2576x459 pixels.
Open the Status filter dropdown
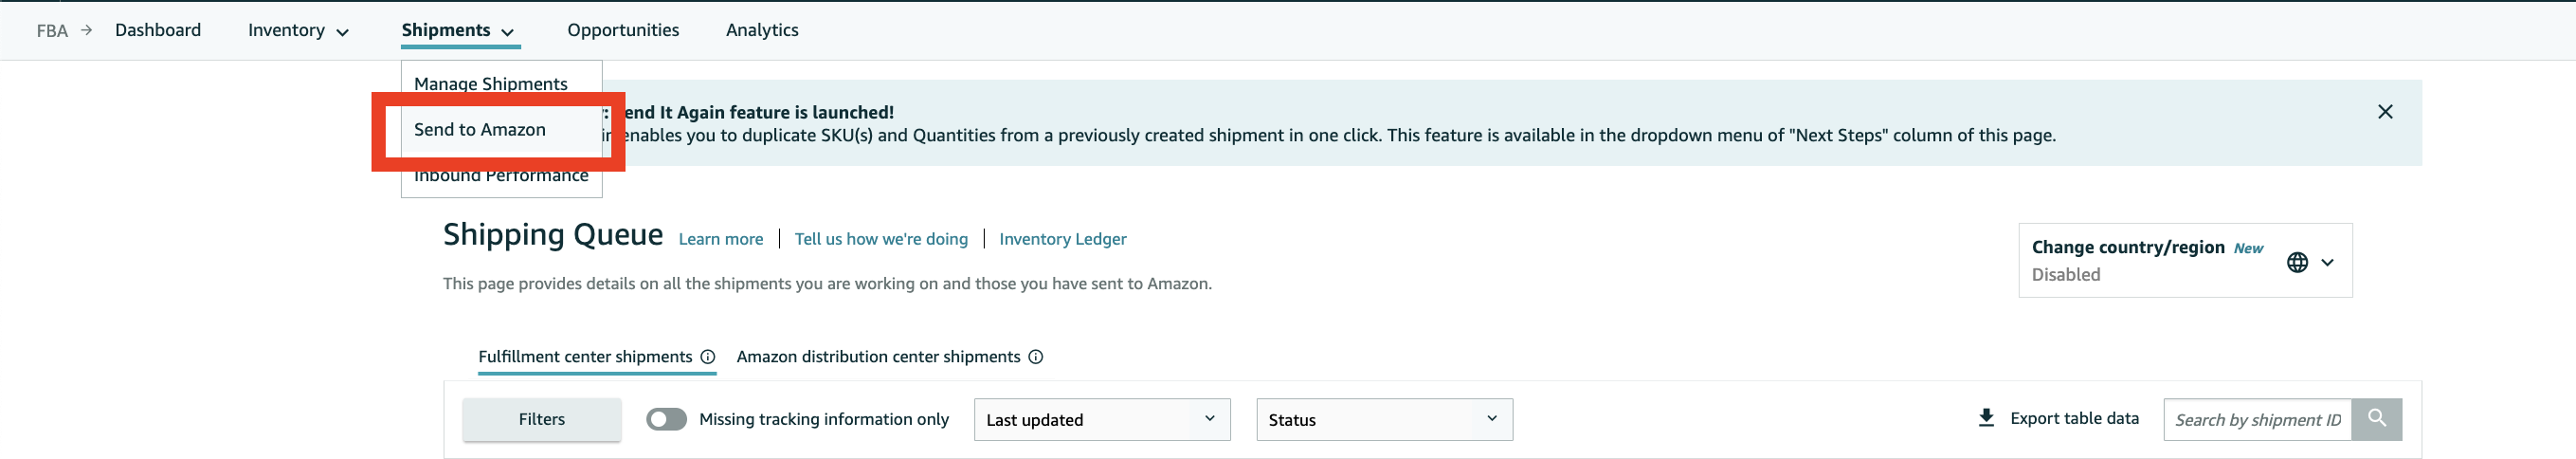point(1383,420)
